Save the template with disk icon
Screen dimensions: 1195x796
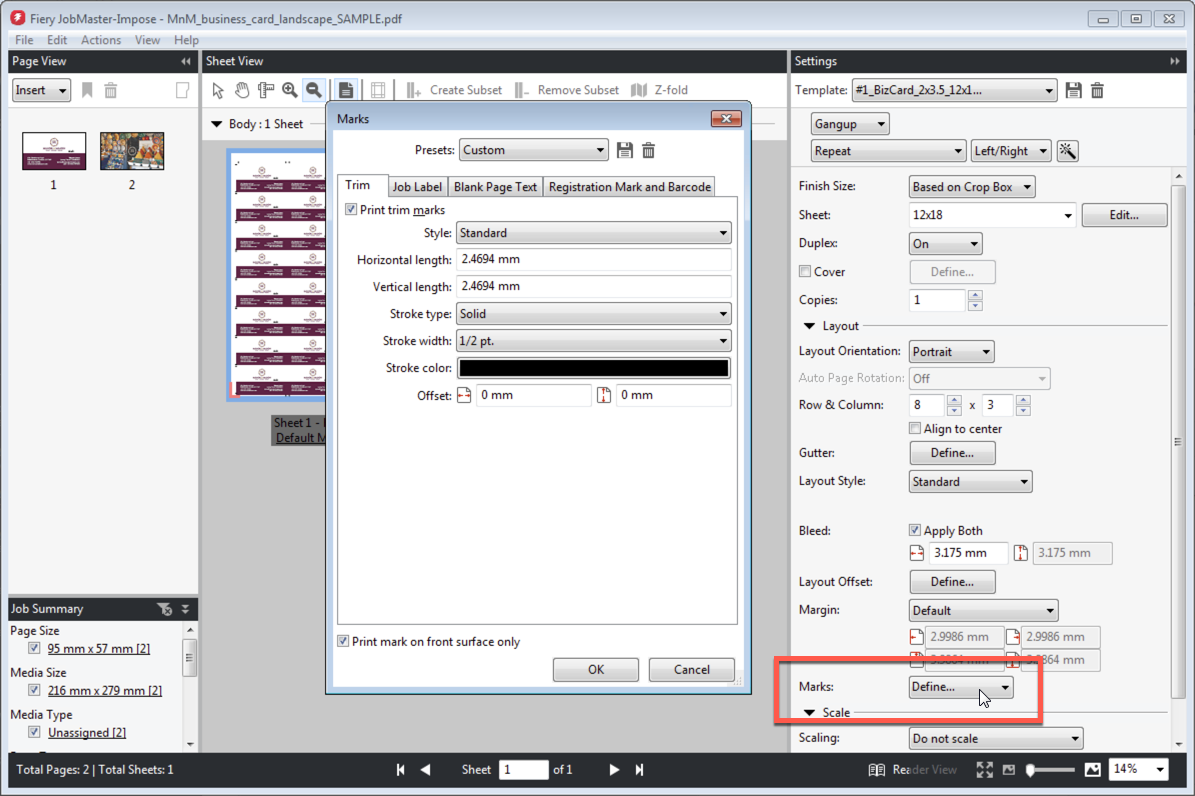[1074, 90]
